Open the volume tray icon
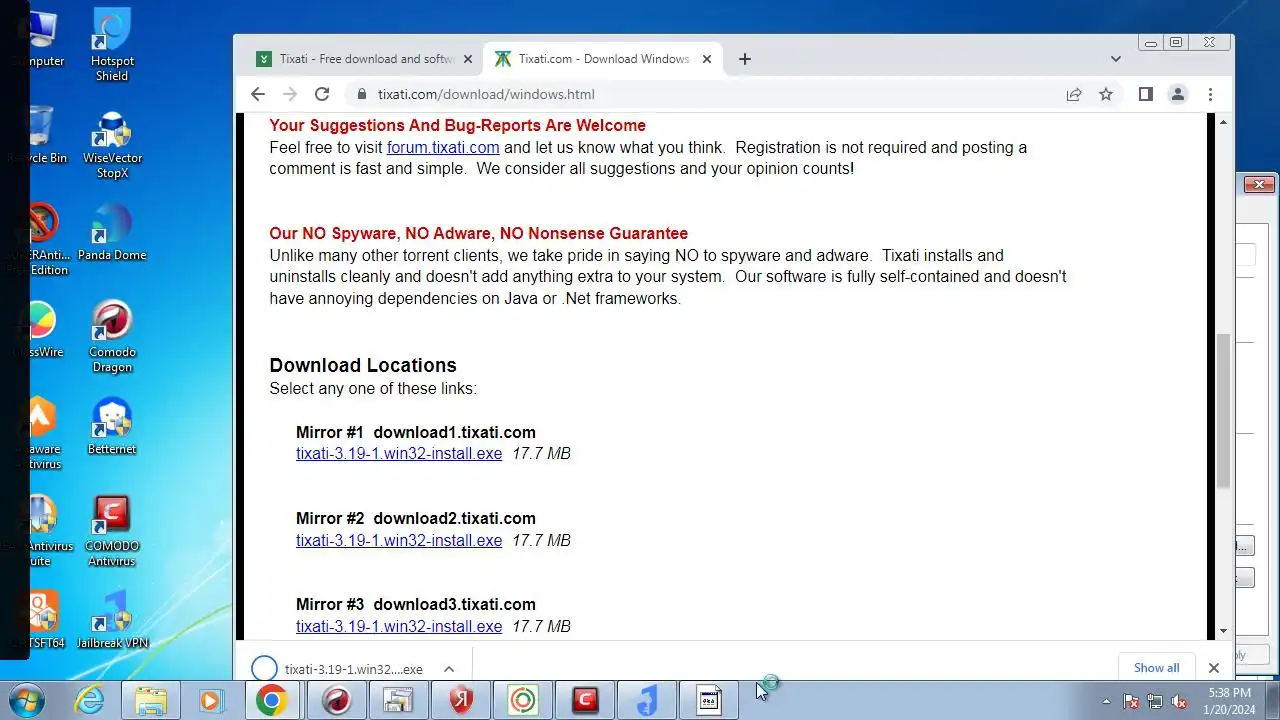The width and height of the screenshot is (1280, 720). [1180, 701]
